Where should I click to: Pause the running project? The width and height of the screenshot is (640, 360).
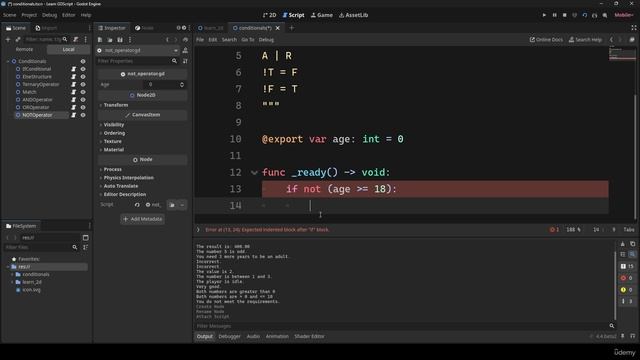[554, 15]
